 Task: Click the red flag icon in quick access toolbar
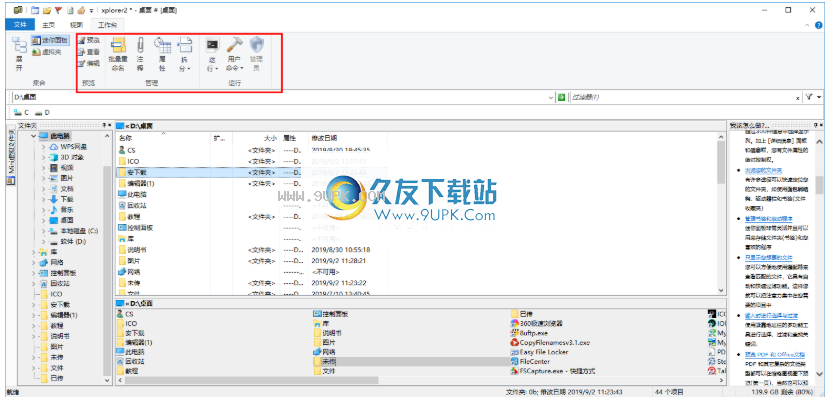[59, 10]
